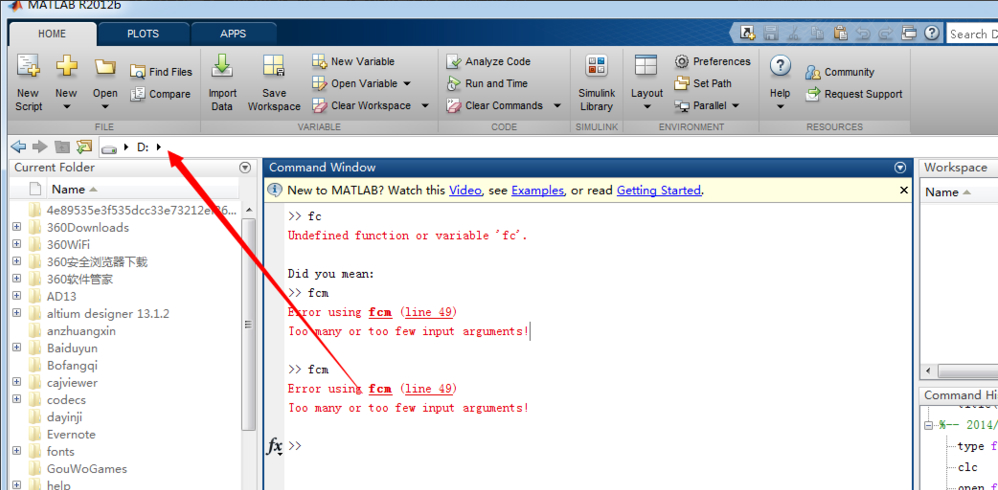Click the Compare files tool
The width and height of the screenshot is (998, 490).
pos(160,94)
